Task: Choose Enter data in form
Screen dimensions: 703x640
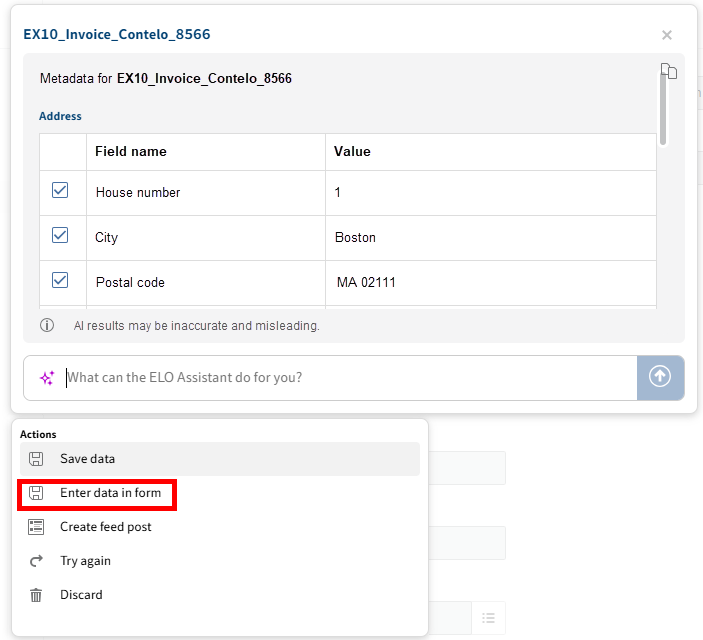Action: pyautogui.click(x=220, y=493)
